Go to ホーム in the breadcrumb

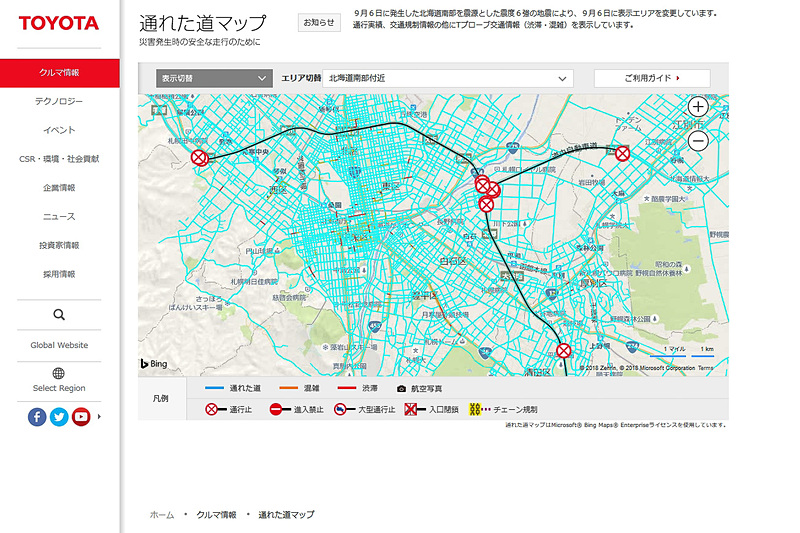coord(162,515)
